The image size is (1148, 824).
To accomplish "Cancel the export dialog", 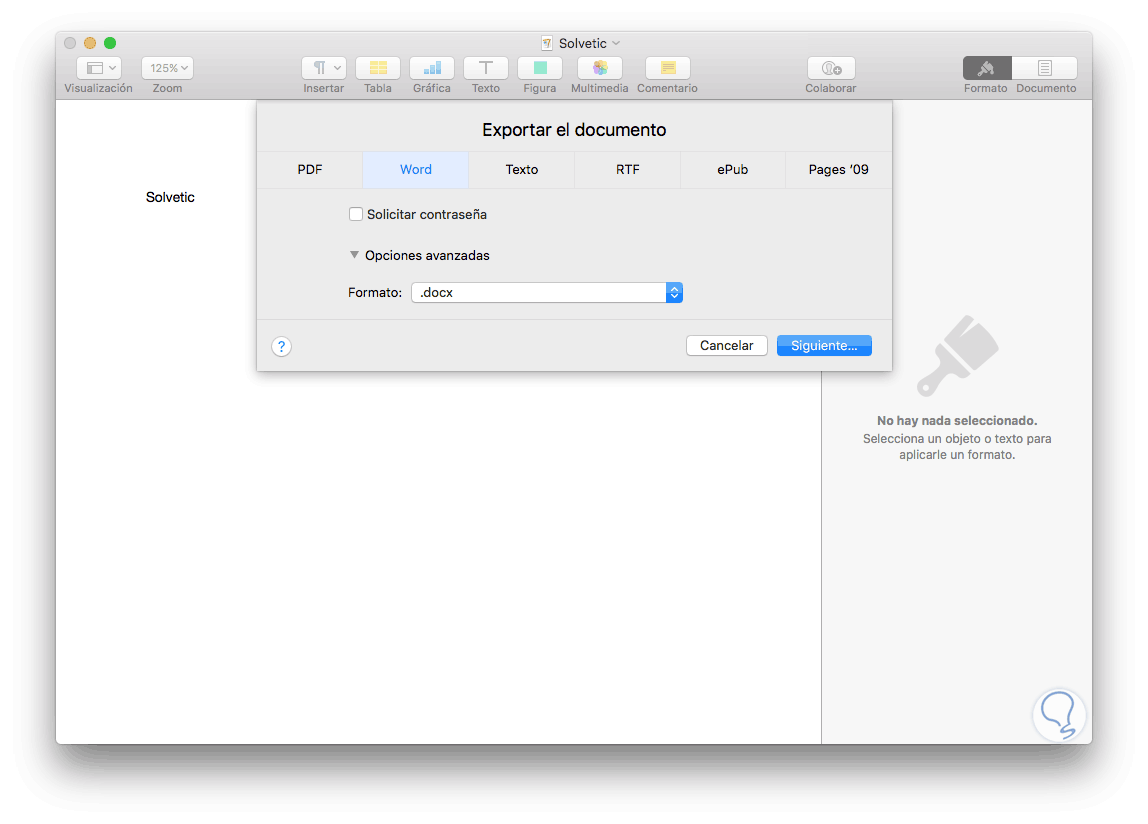I will tap(727, 345).
